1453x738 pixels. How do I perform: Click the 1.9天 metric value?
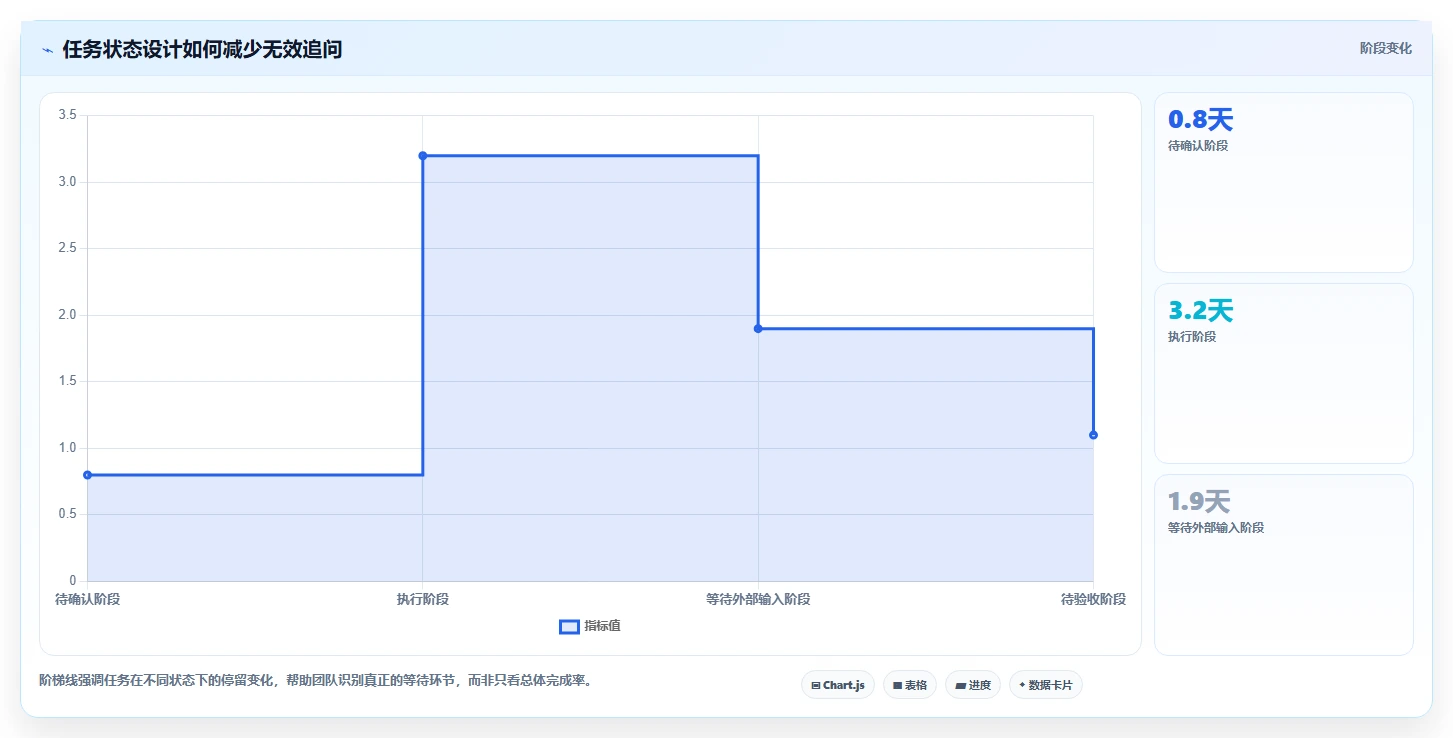pos(1199,502)
